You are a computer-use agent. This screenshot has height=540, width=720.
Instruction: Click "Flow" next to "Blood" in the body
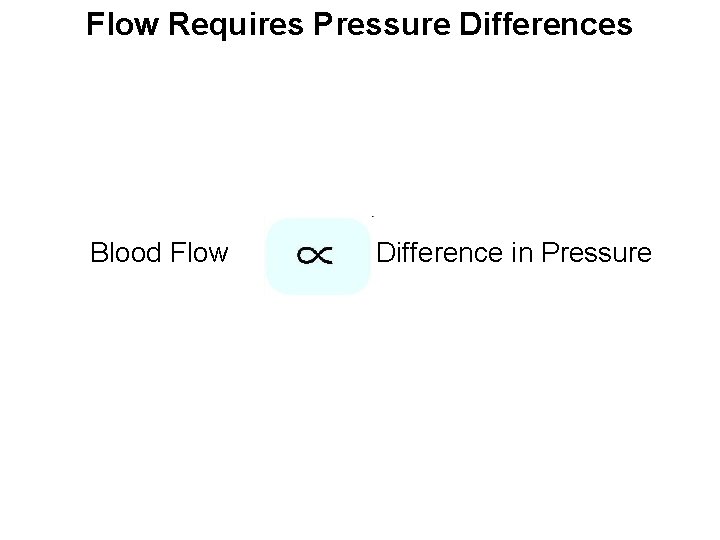tap(199, 252)
